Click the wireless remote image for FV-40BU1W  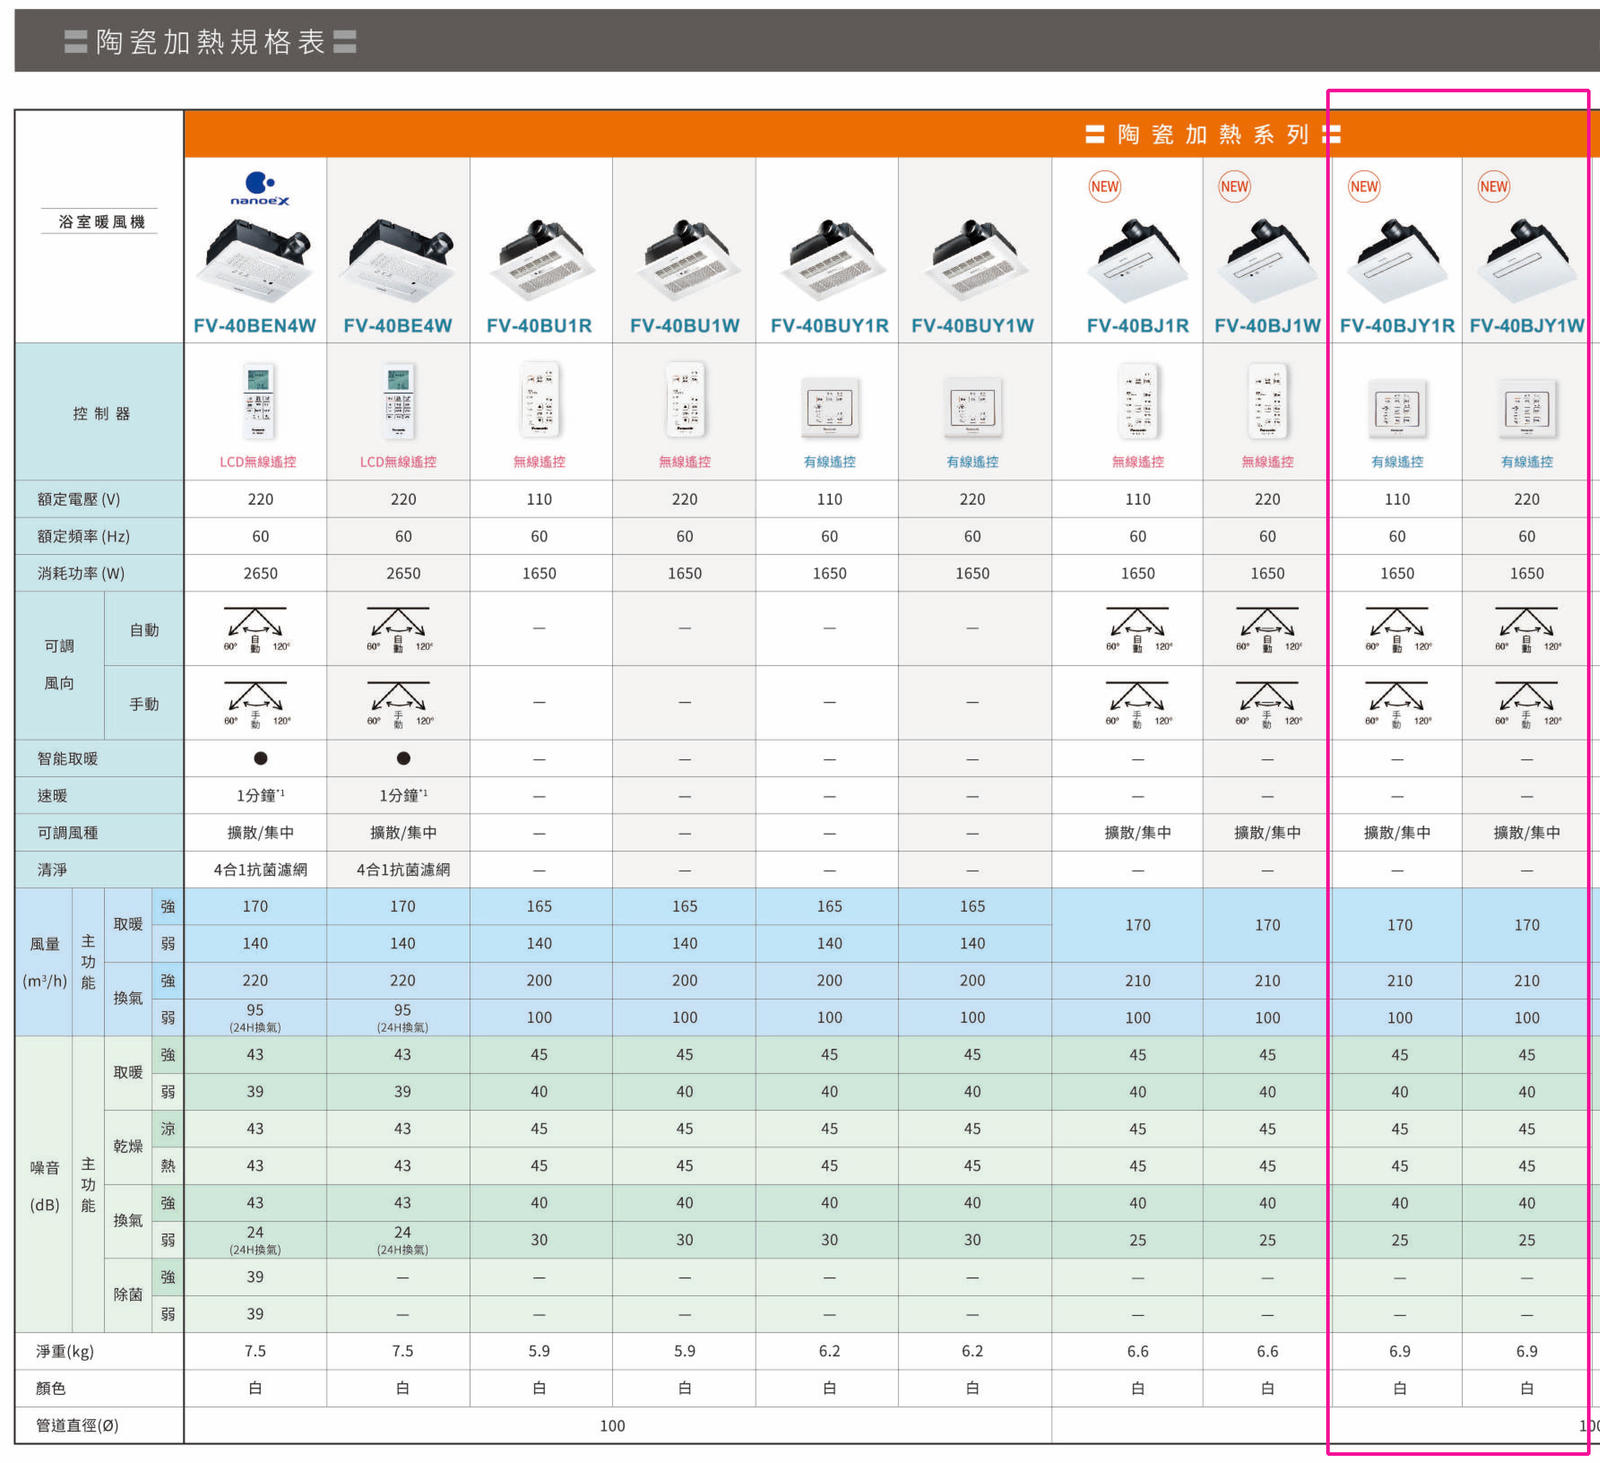coord(686,400)
